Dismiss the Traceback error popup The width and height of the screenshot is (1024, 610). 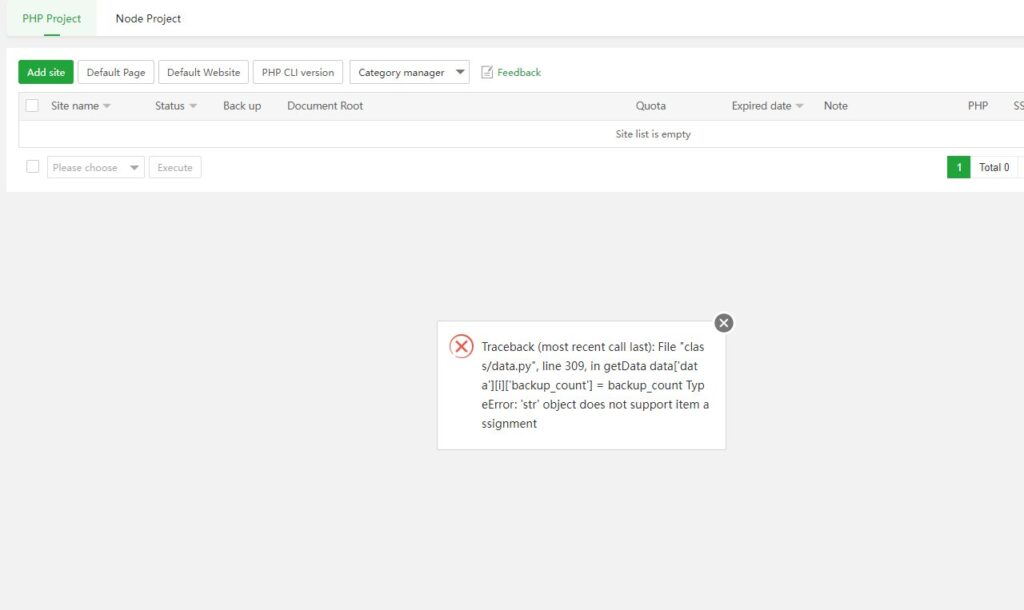(722, 322)
